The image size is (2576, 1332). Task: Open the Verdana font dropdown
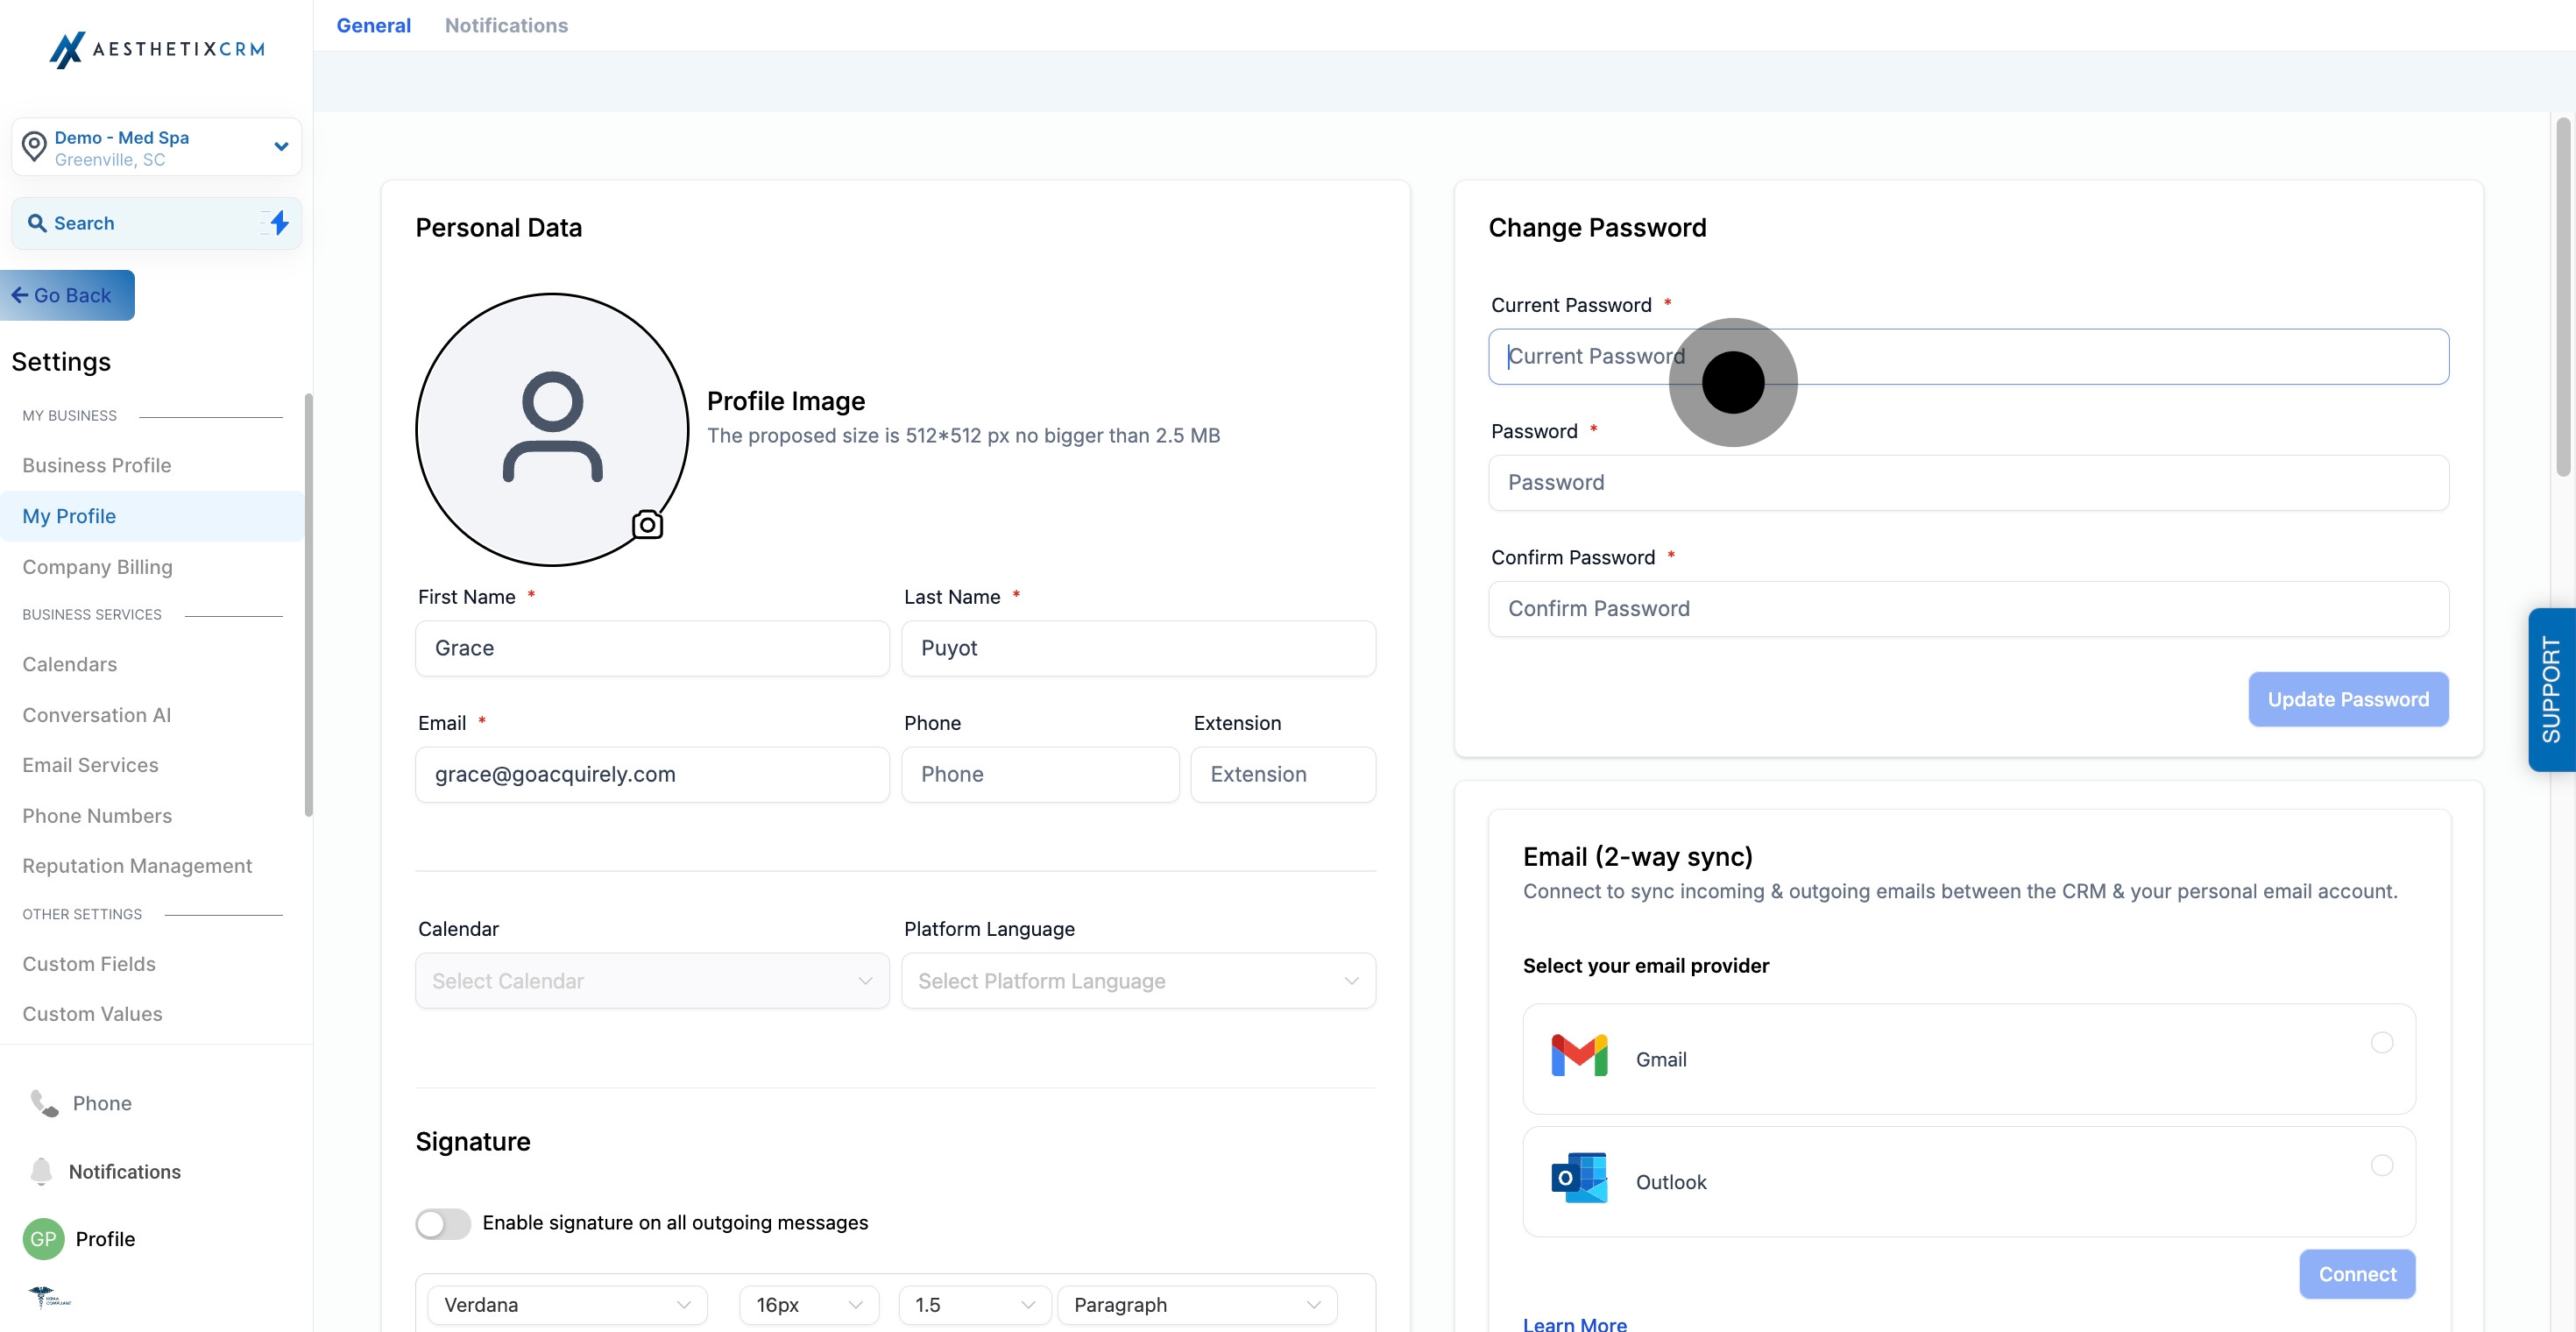point(567,1305)
